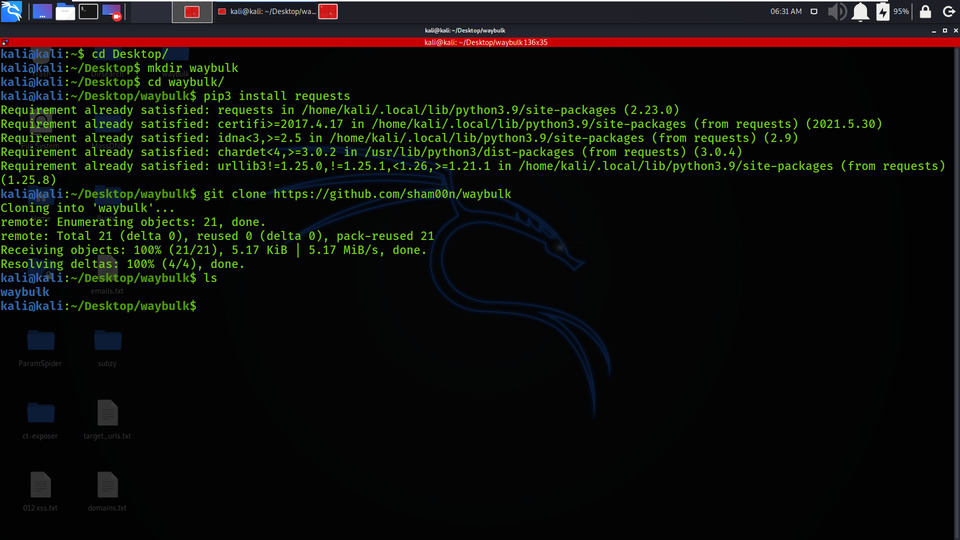Click the terminal icon left of red title bar
This screenshot has height=540, width=960.
pos(5,42)
